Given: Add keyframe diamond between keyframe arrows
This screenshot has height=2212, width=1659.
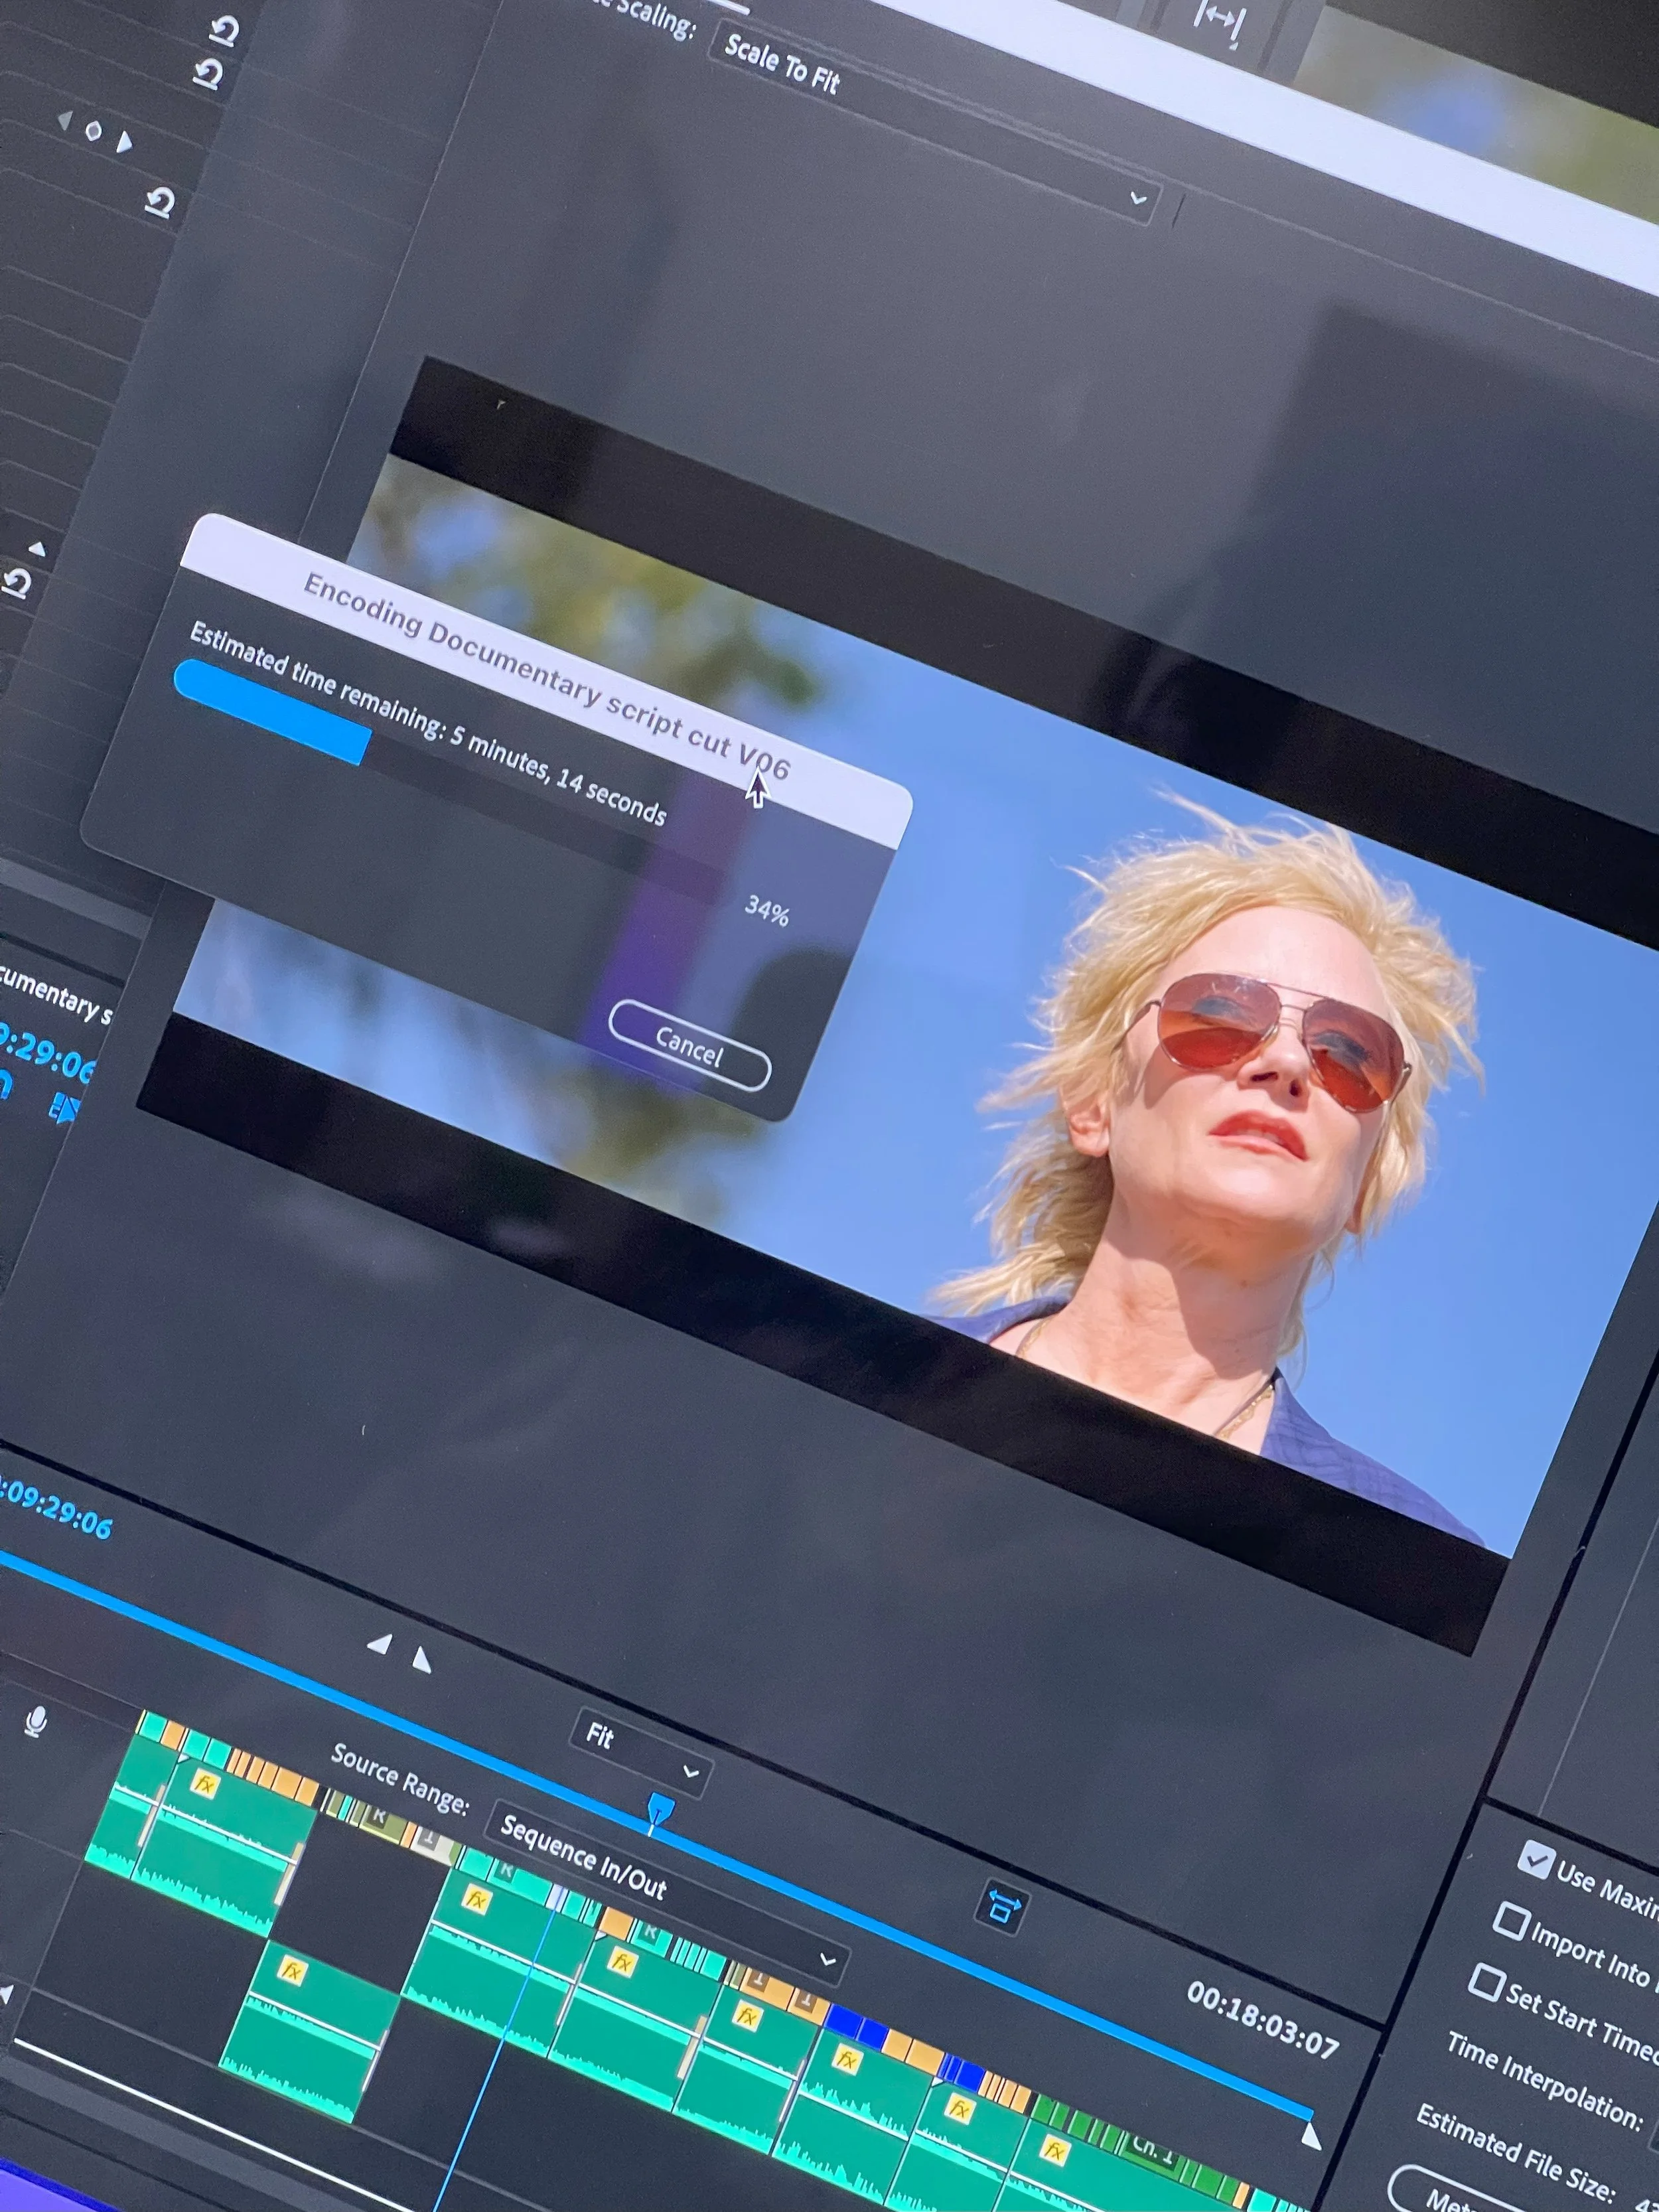Looking at the screenshot, I should pyautogui.click(x=94, y=131).
